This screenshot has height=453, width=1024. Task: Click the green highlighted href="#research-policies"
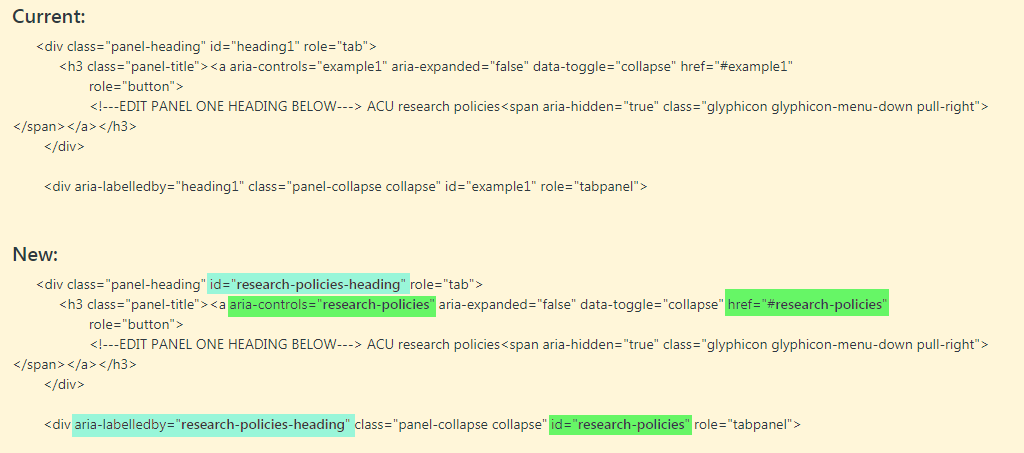pyautogui.click(x=807, y=305)
